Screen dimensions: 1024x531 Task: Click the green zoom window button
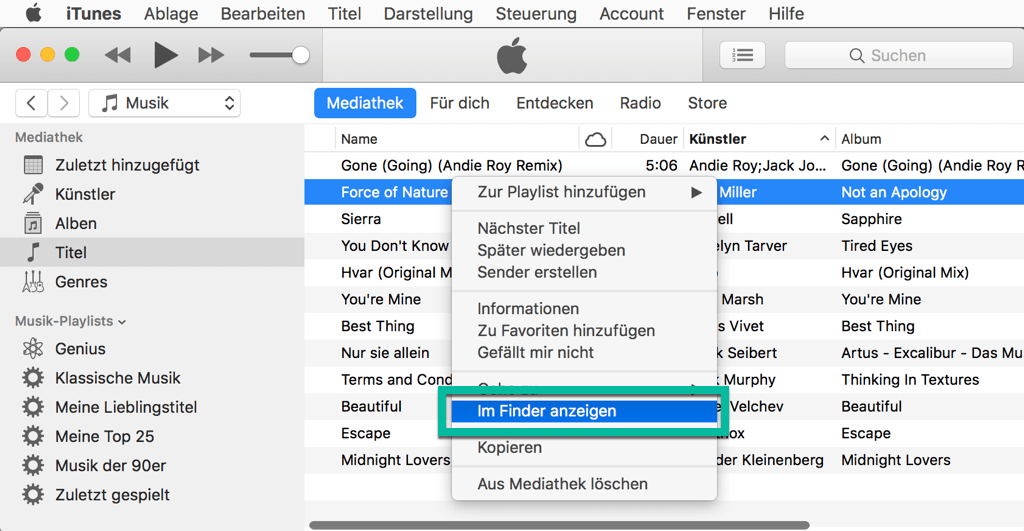pyautogui.click(x=72, y=55)
